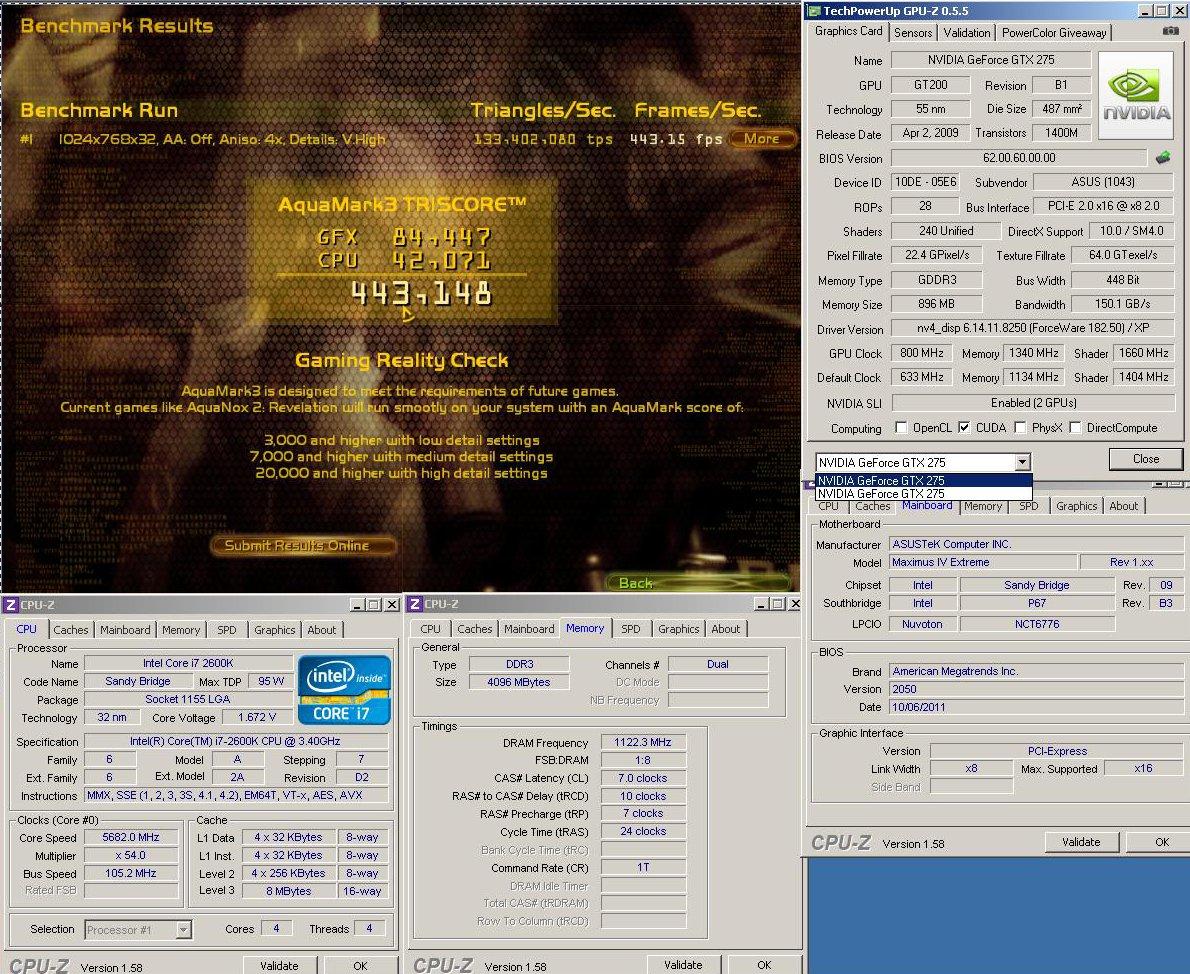Select the Graphics Card tab in GPU-Z

(x=848, y=31)
